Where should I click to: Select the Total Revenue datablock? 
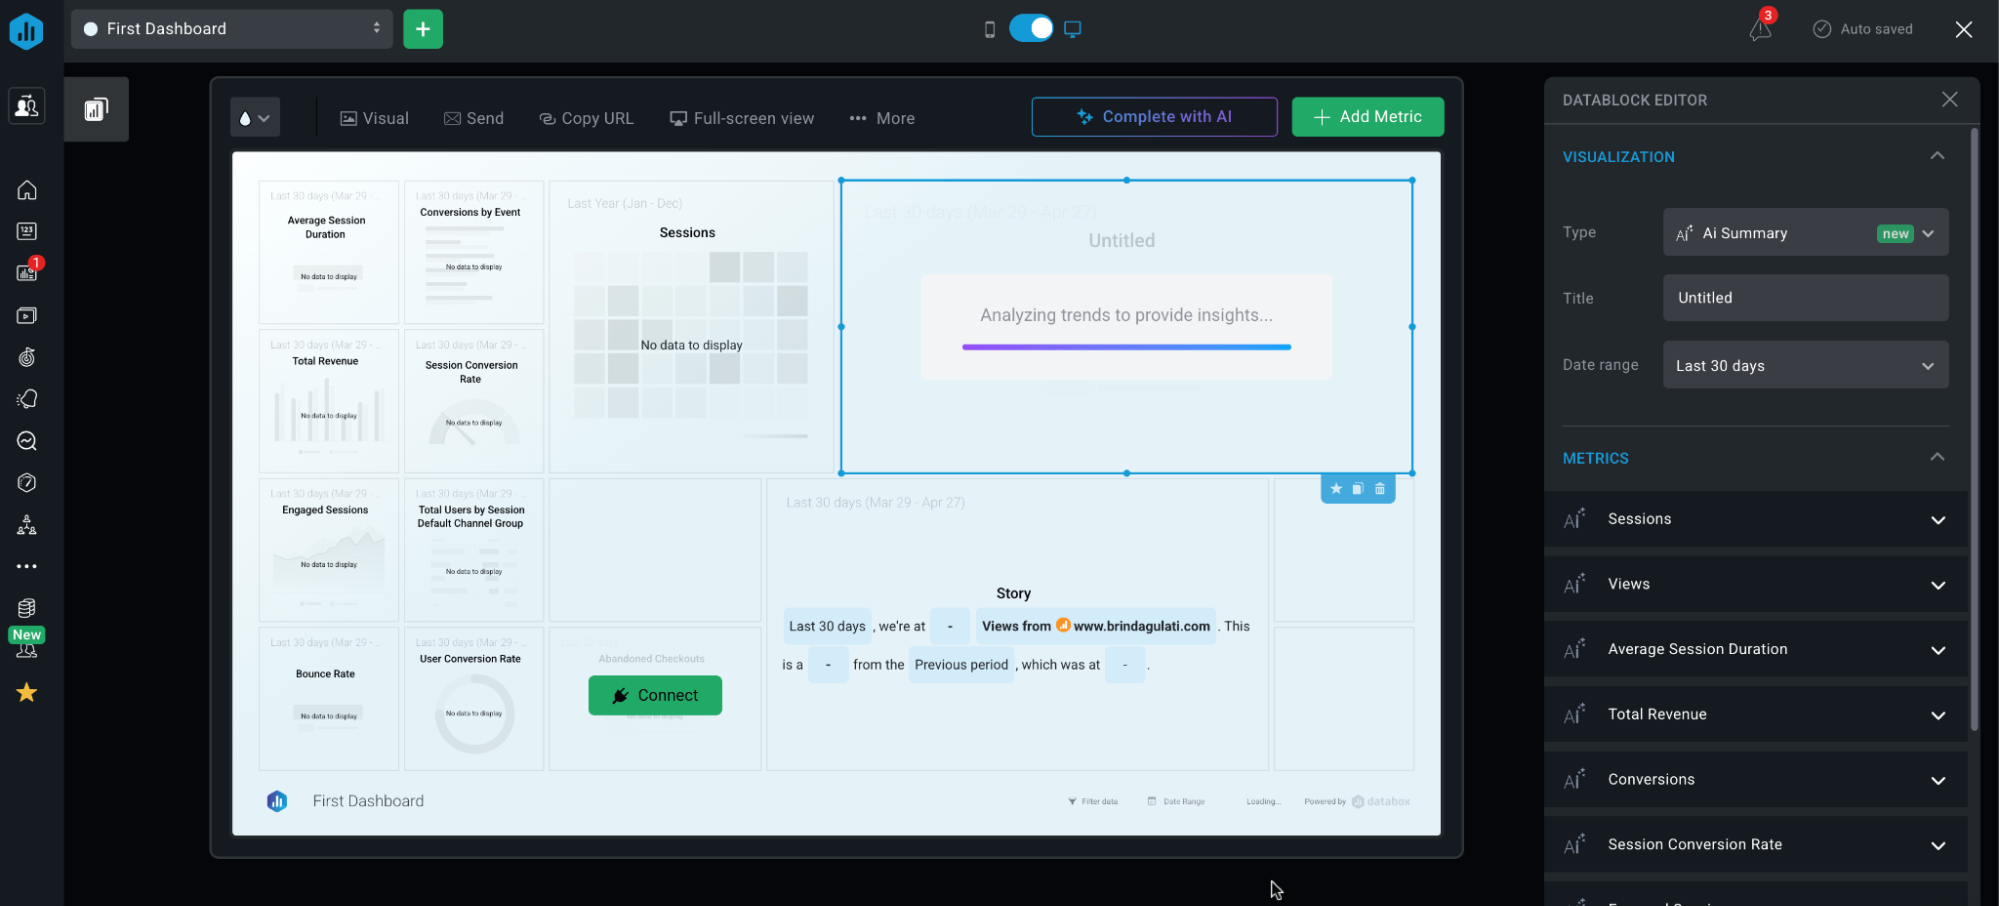(328, 401)
